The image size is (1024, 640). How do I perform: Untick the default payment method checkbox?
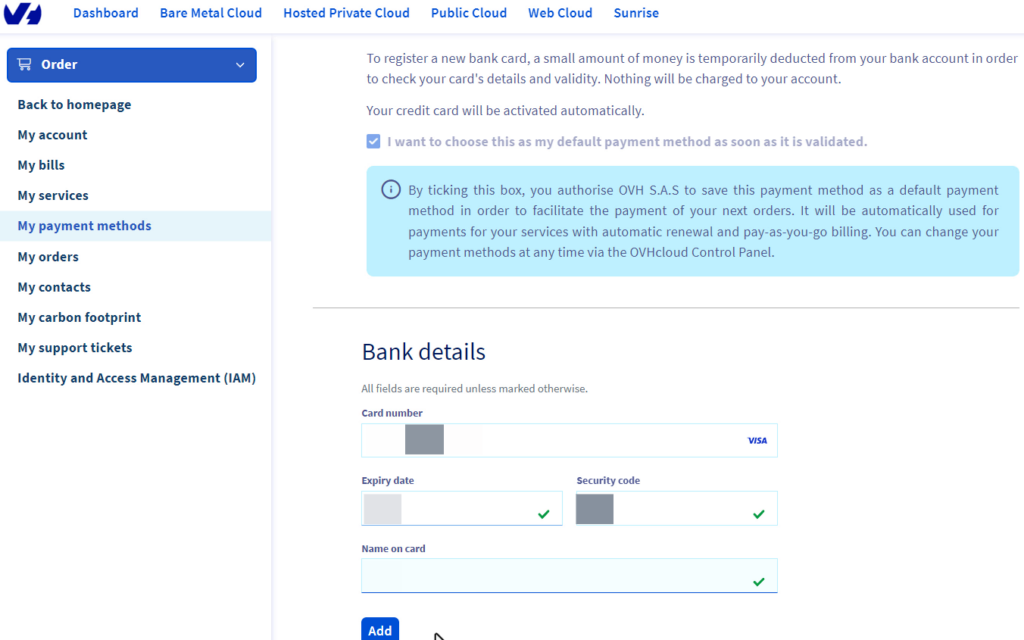pyautogui.click(x=373, y=142)
